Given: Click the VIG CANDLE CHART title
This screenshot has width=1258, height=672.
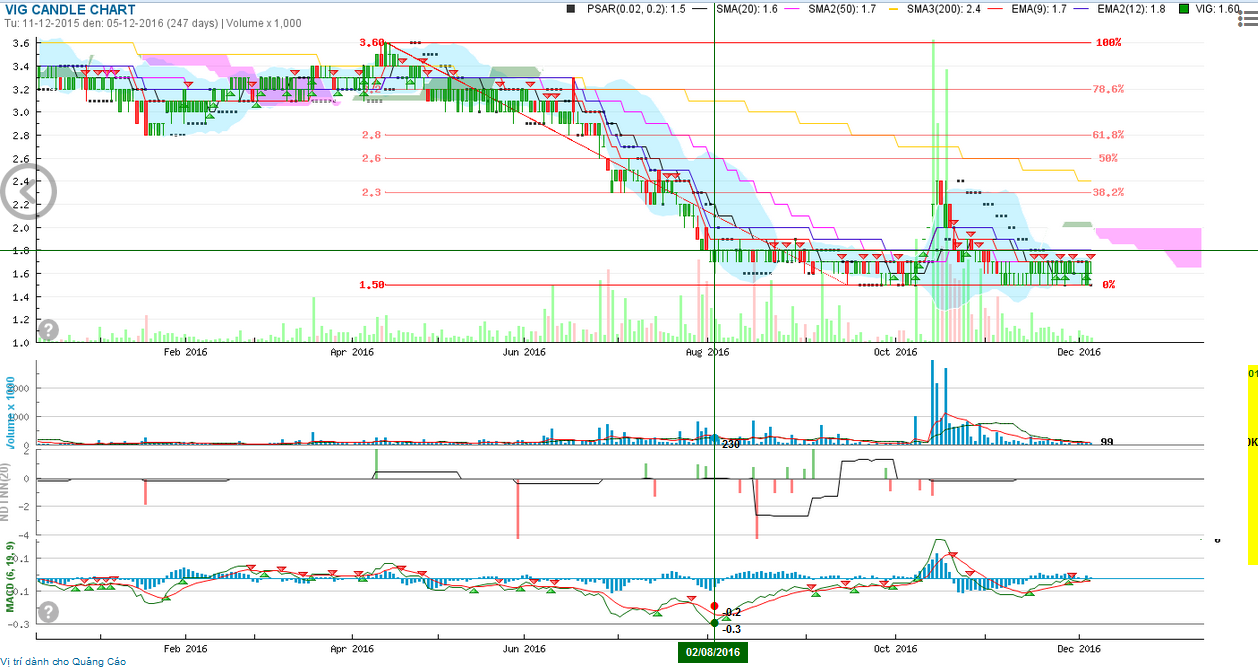Looking at the screenshot, I should 70,10.
